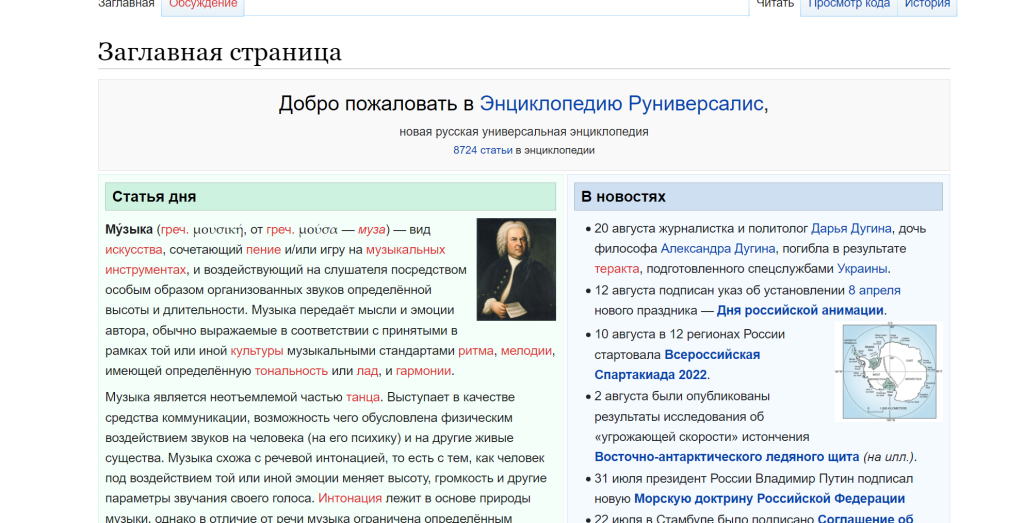The image size is (1024, 523).
Task: Open the История tab
Action: 927,4
